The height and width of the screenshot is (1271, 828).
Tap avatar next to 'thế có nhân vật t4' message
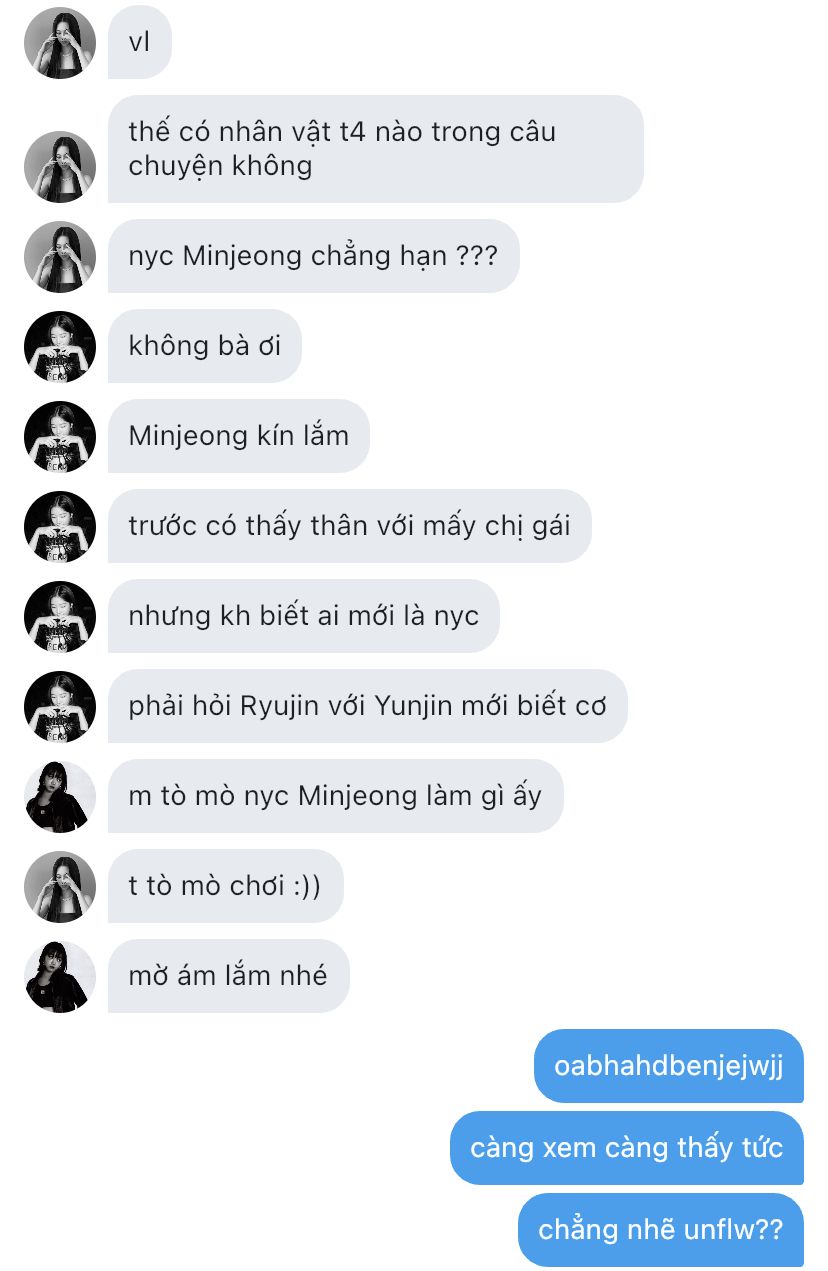pyautogui.click(x=60, y=167)
